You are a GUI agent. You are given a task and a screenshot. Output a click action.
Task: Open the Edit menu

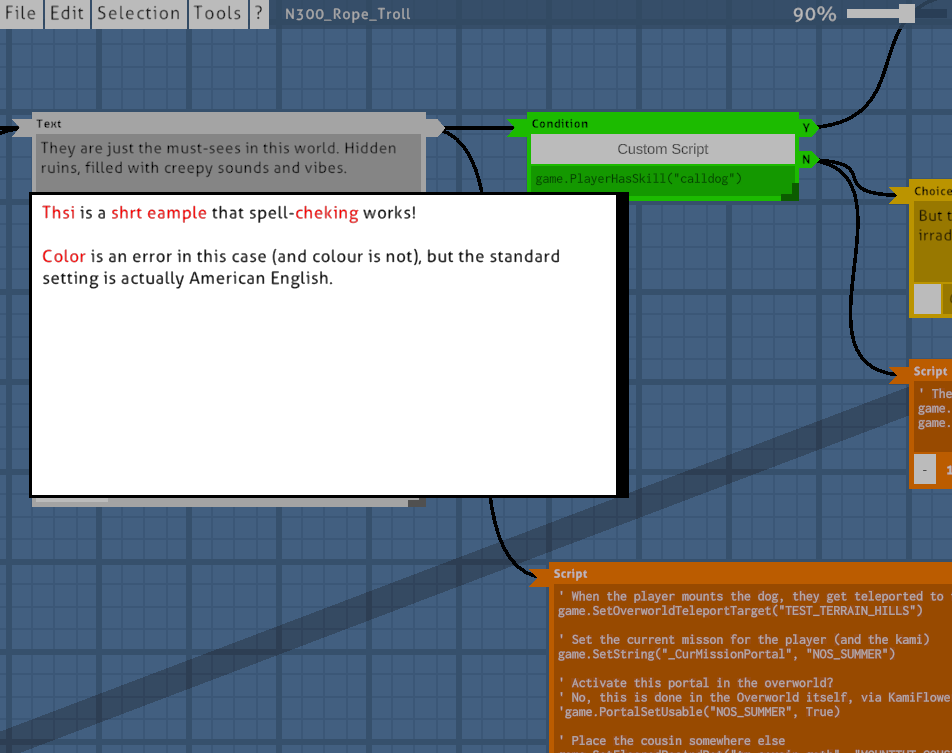click(67, 13)
